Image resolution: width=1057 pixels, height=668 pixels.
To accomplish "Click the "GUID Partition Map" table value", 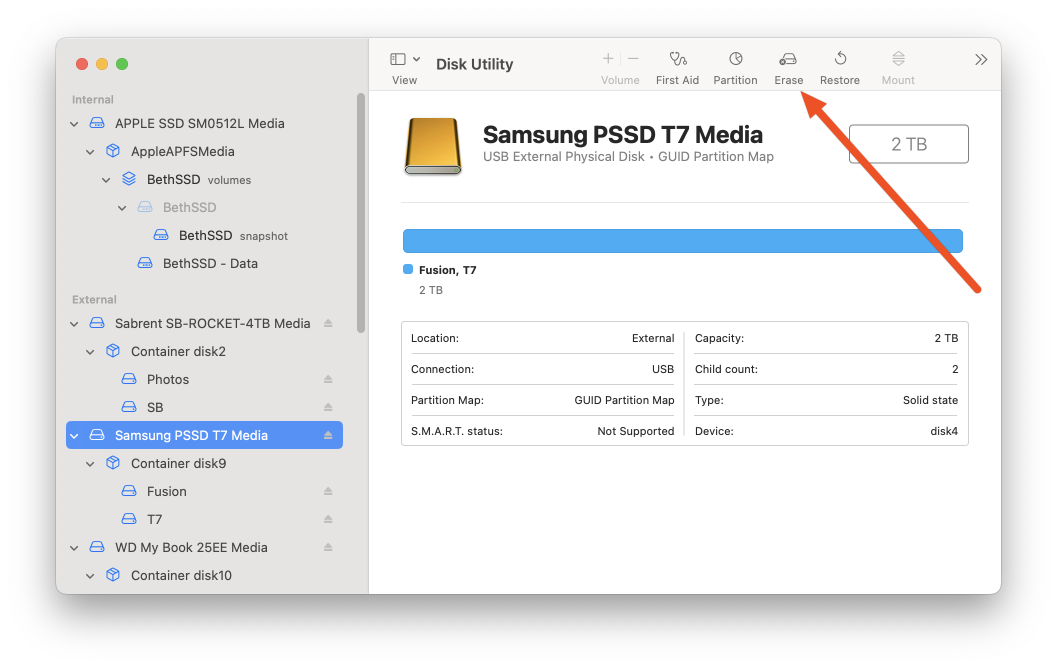I will point(624,400).
